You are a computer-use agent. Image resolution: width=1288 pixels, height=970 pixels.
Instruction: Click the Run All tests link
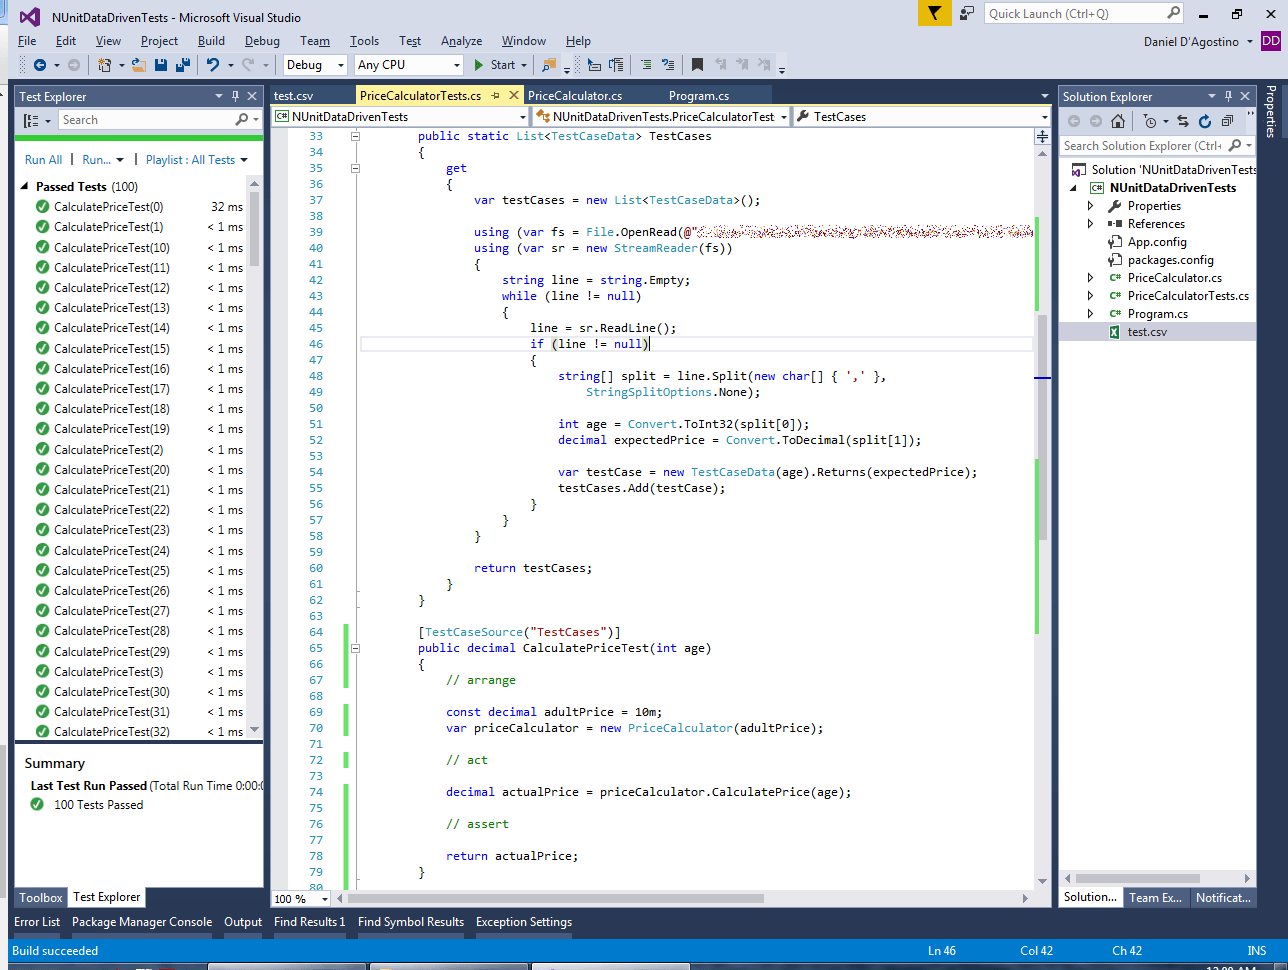click(43, 160)
